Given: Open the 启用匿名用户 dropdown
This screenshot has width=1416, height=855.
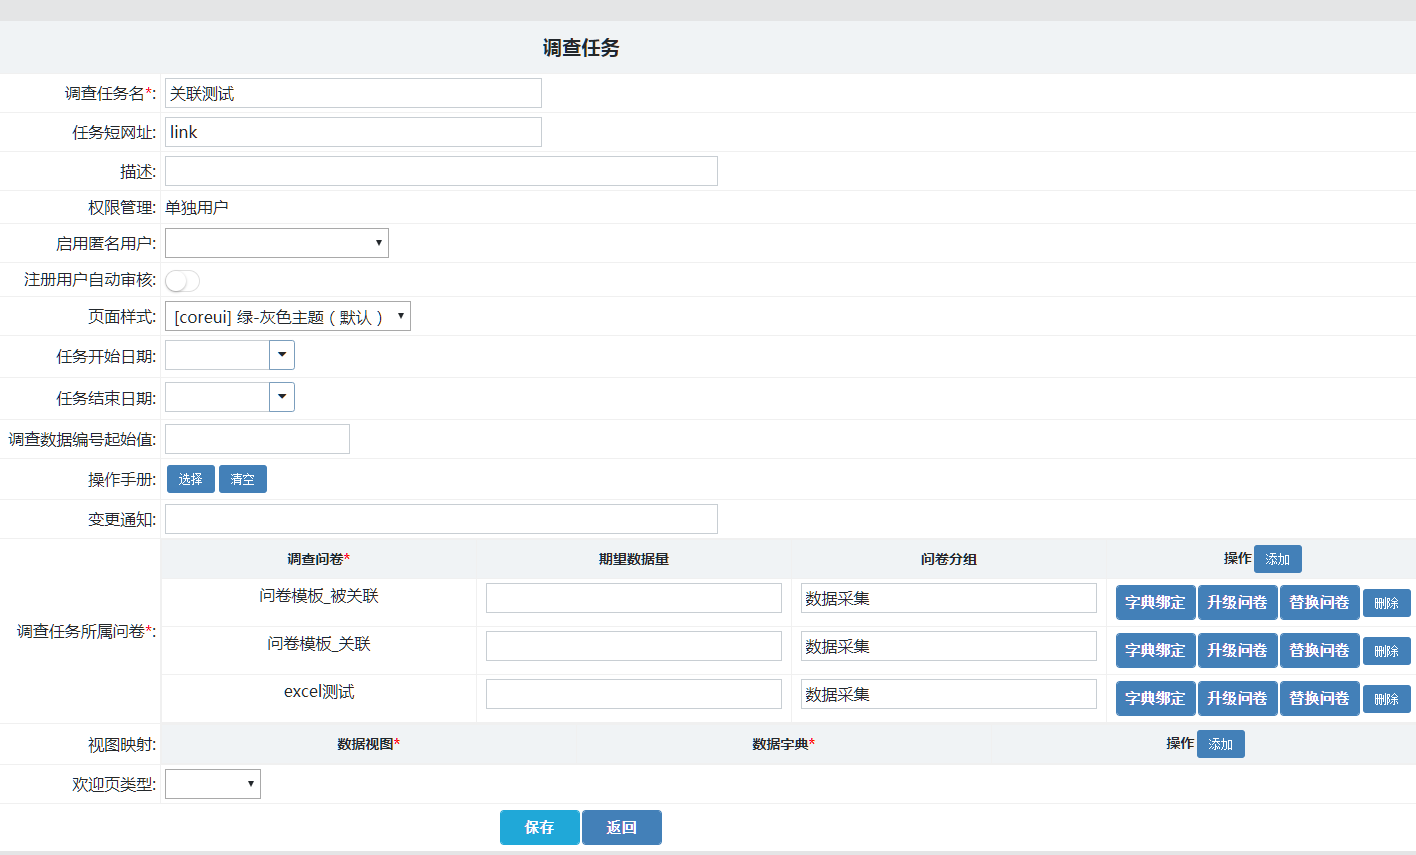Looking at the screenshot, I should point(276,243).
